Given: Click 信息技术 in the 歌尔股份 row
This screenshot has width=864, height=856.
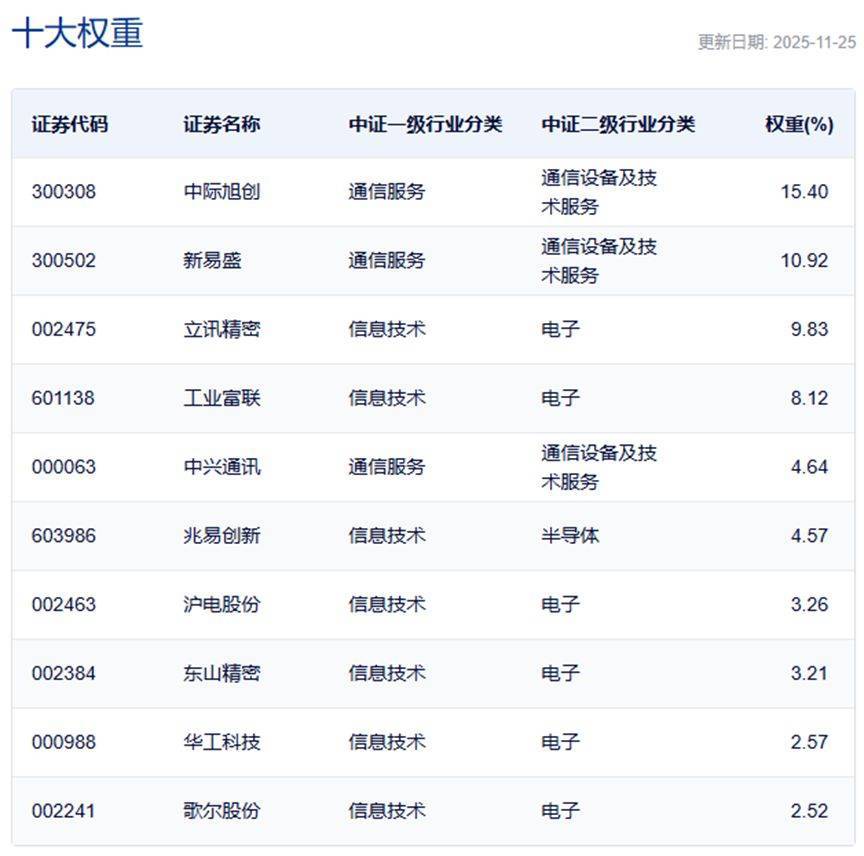Looking at the screenshot, I should coord(387,811).
